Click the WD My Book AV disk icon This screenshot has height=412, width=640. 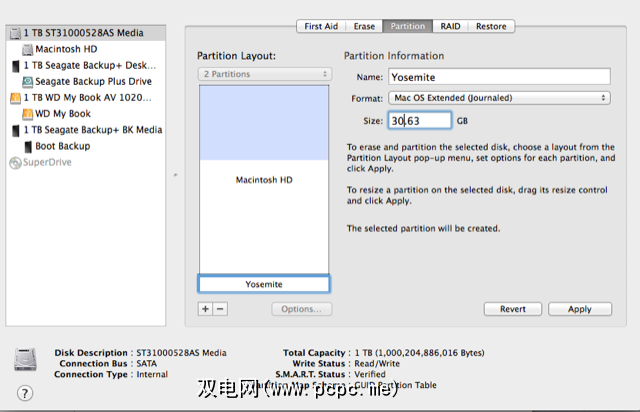tap(16, 98)
